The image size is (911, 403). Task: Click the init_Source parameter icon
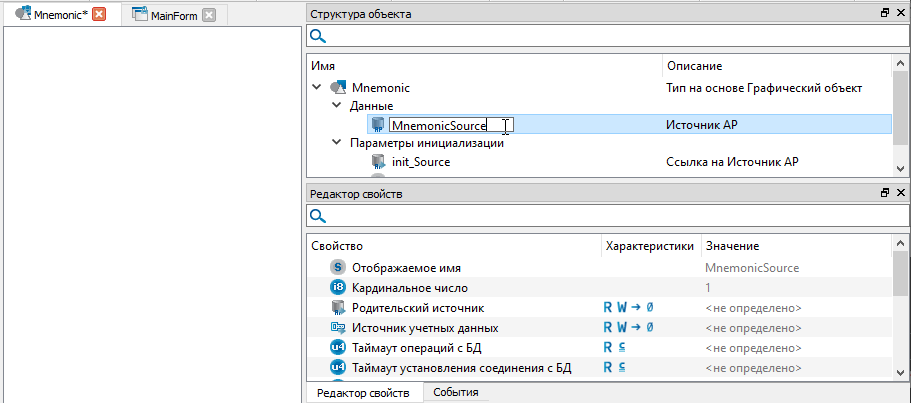(x=377, y=161)
